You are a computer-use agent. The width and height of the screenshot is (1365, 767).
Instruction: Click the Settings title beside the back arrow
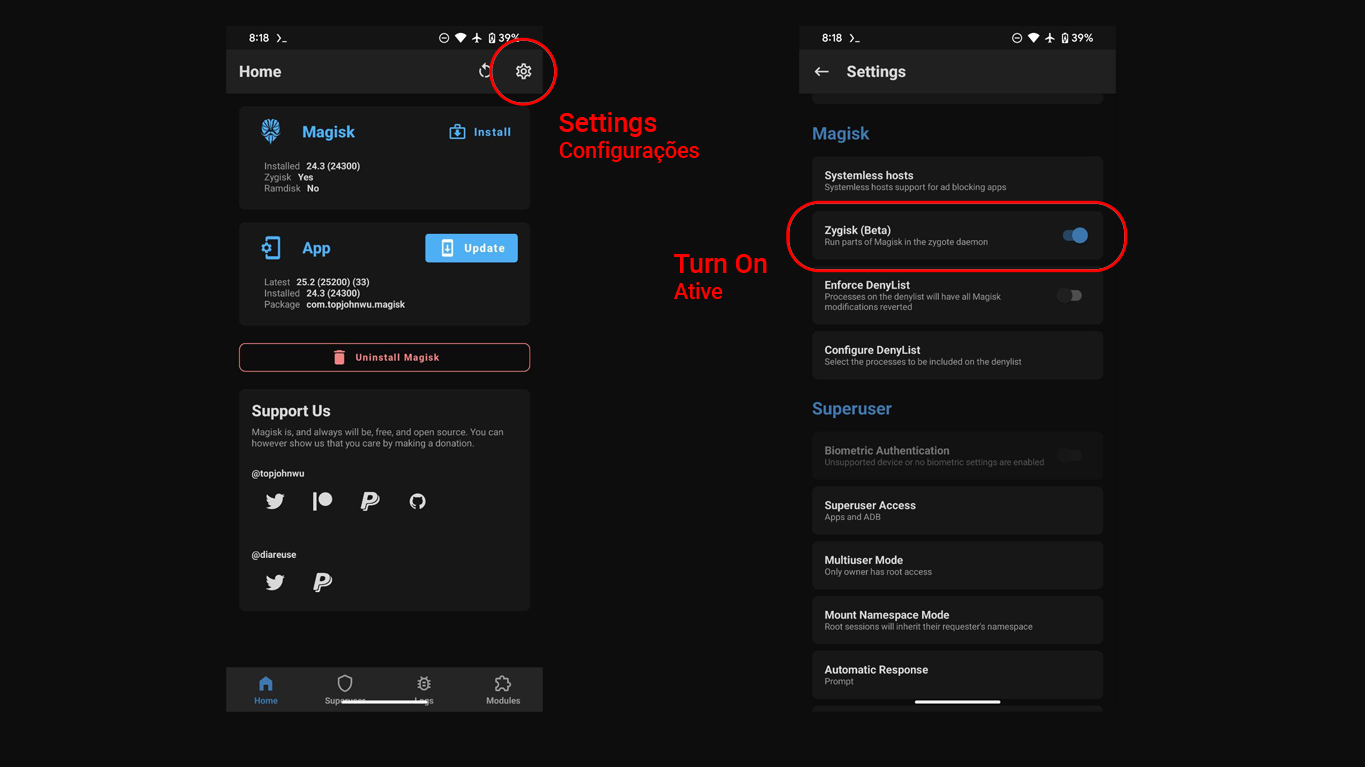pyautogui.click(x=876, y=72)
